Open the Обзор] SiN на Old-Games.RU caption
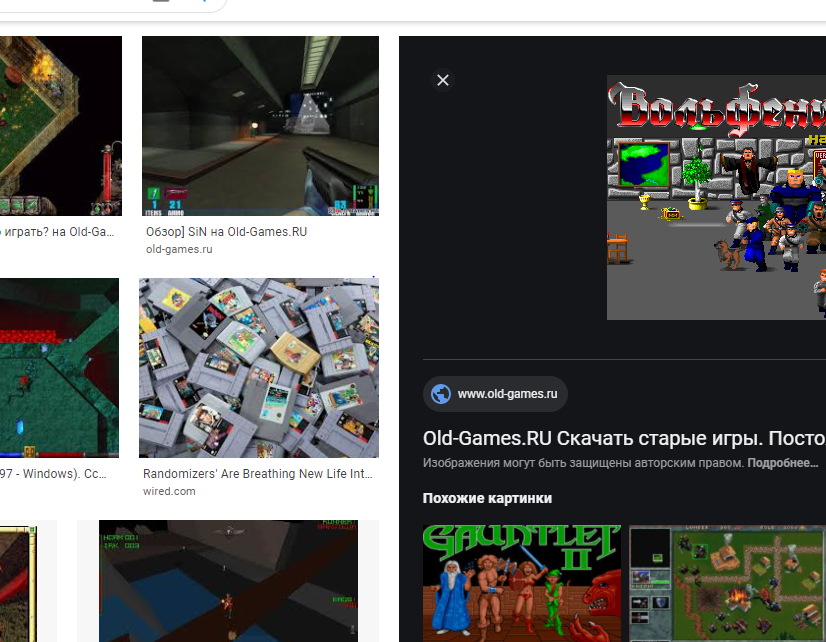826x642 pixels. [x=227, y=232]
